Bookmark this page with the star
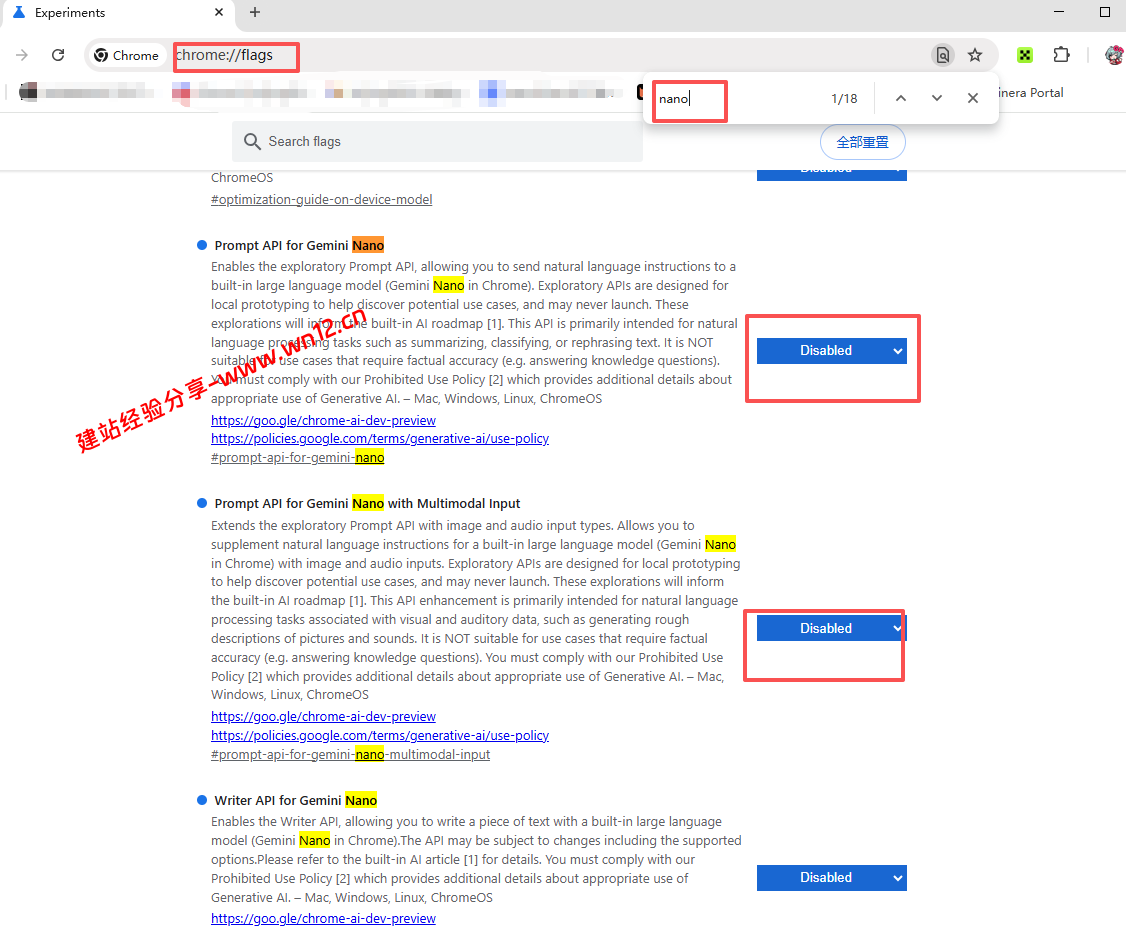Viewport: 1126px width, 927px height. click(x=974, y=55)
